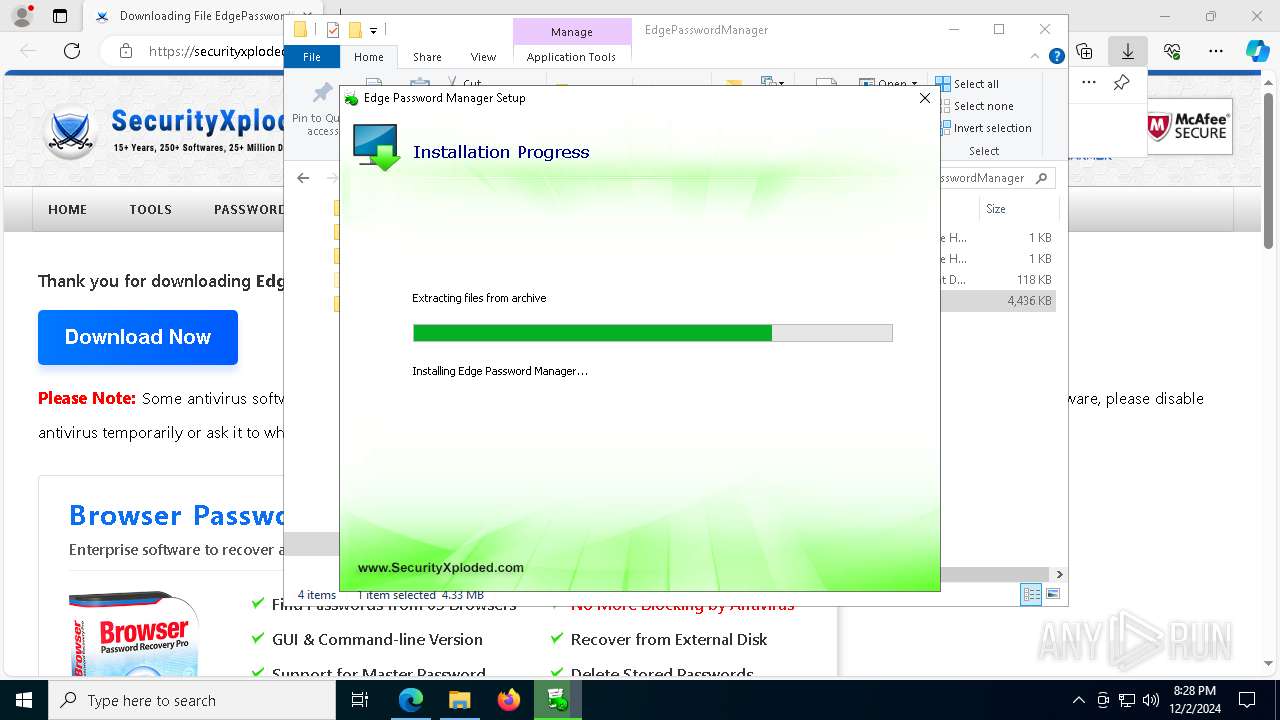
Task: Open the volume icon in system tray
Action: tap(1151, 700)
